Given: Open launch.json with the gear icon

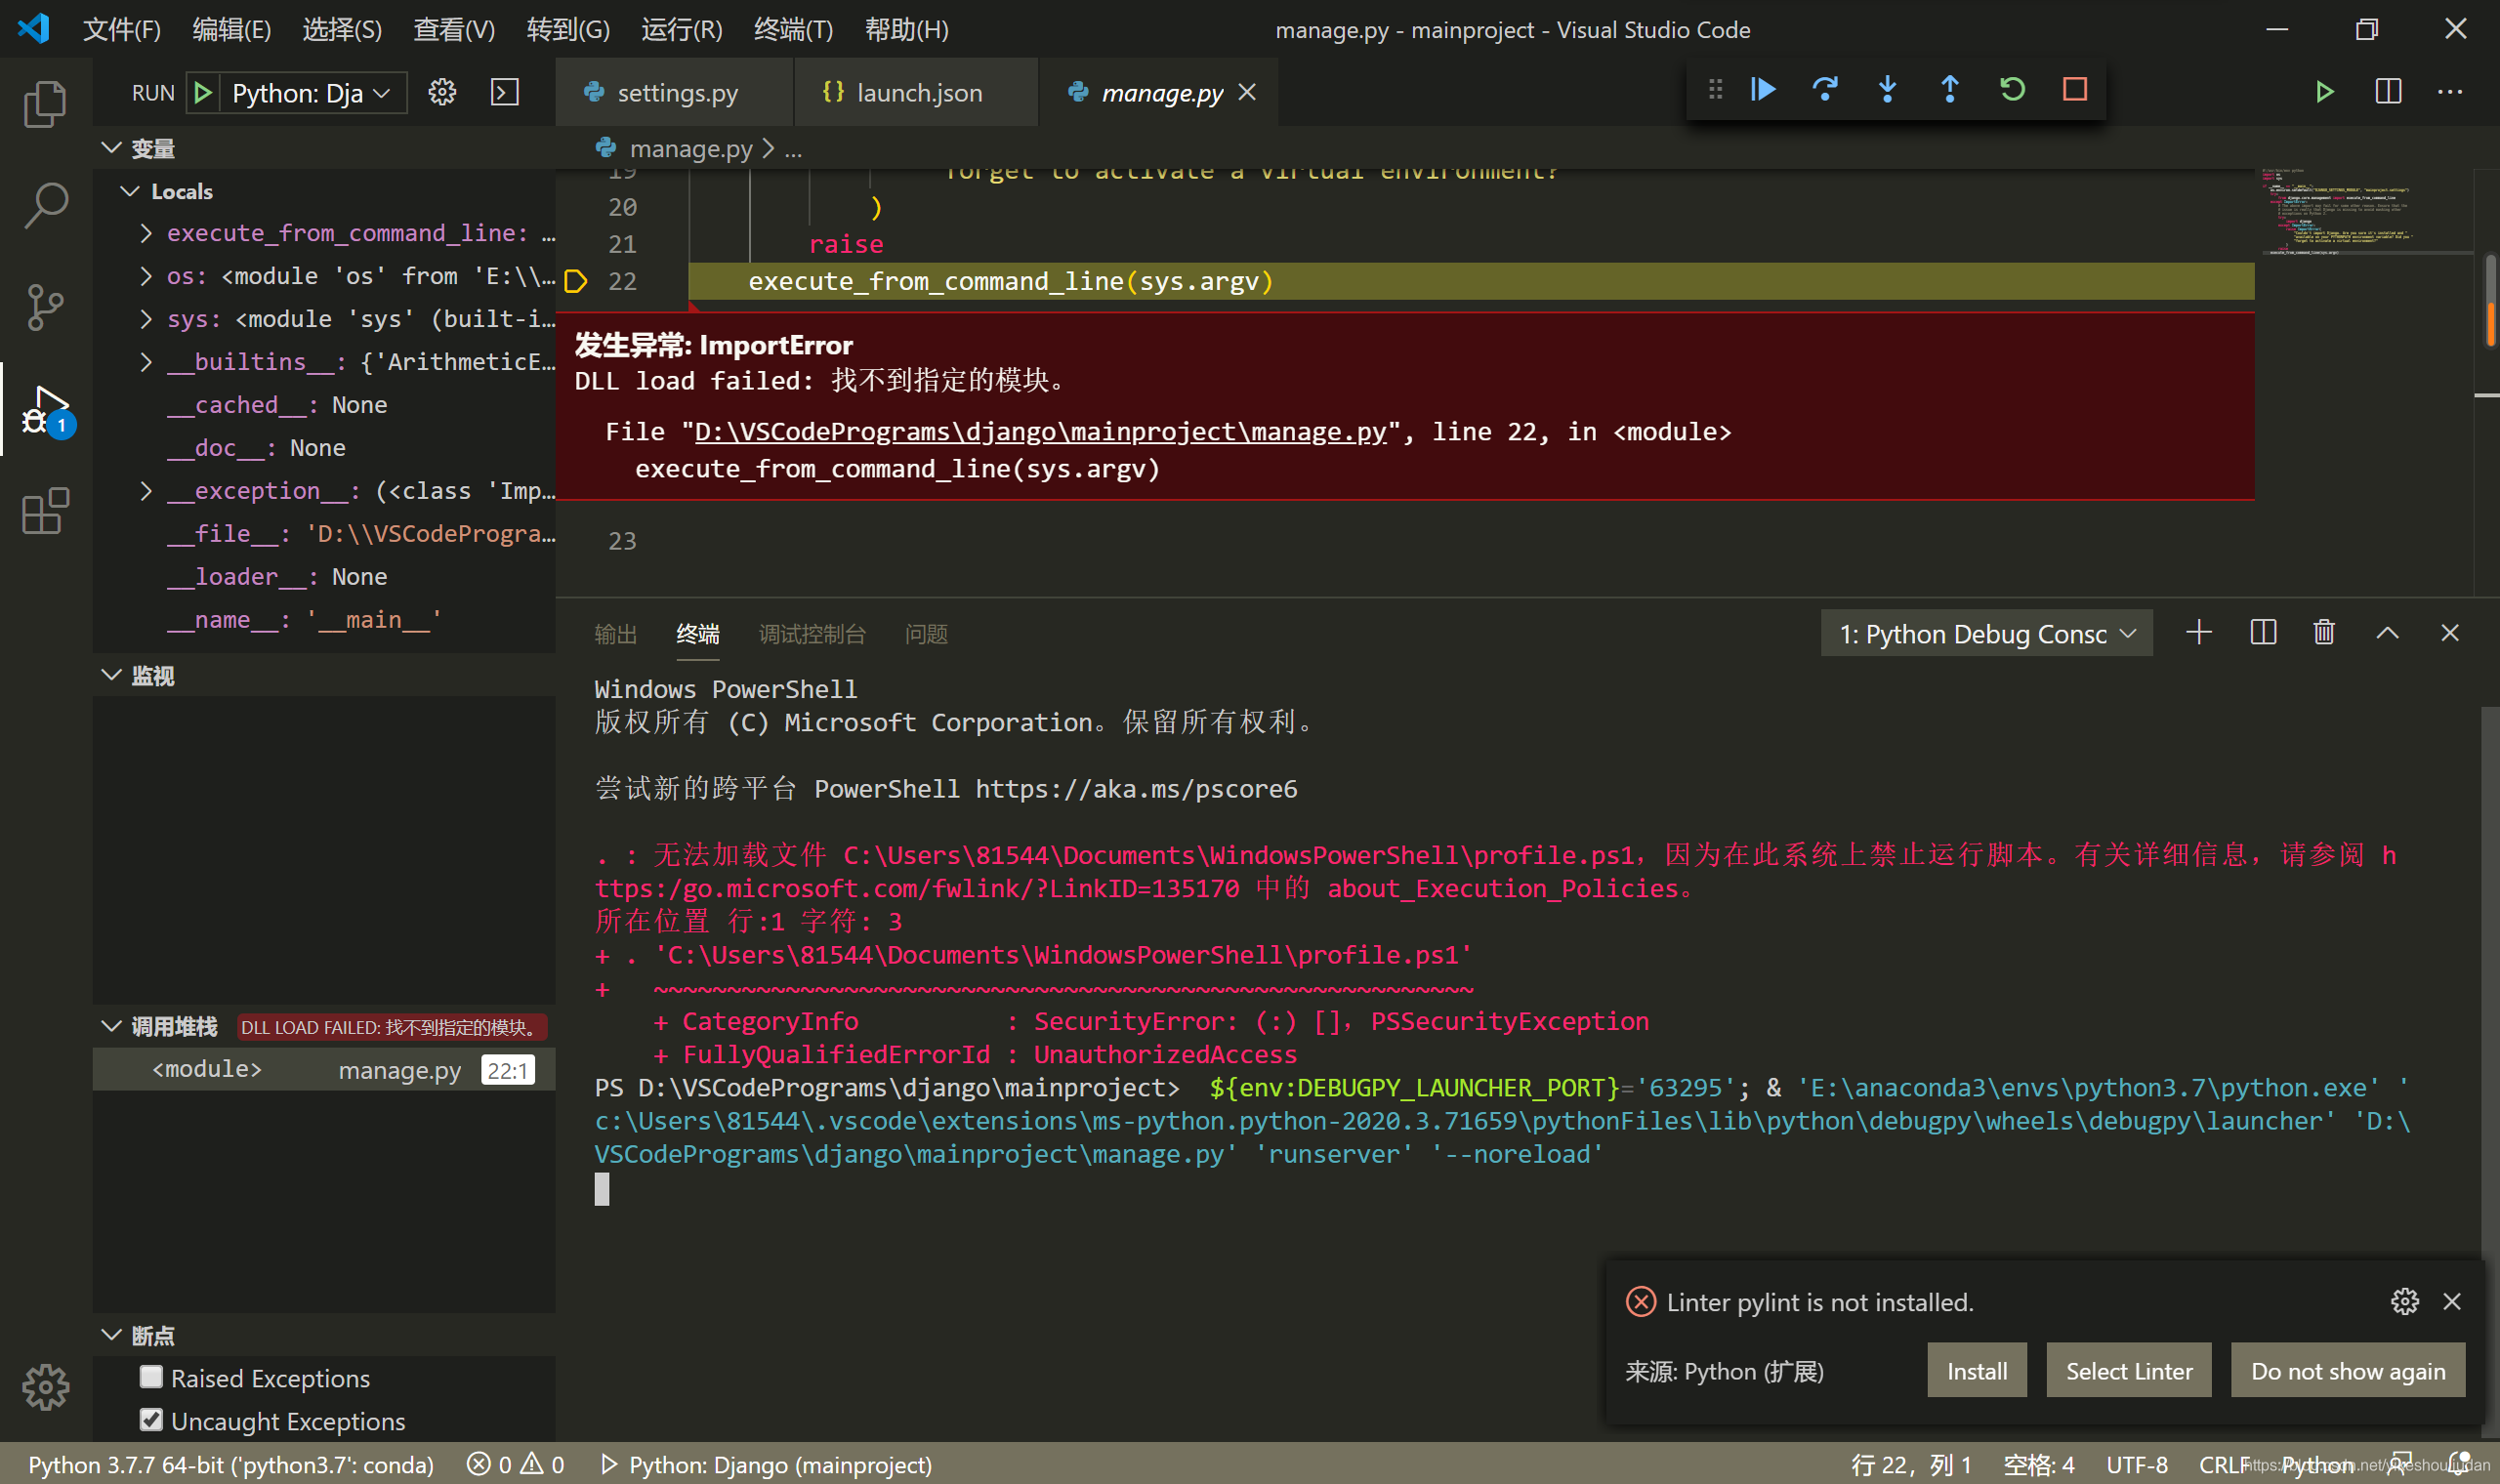Looking at the screenshot, I should tap(442, 93).
